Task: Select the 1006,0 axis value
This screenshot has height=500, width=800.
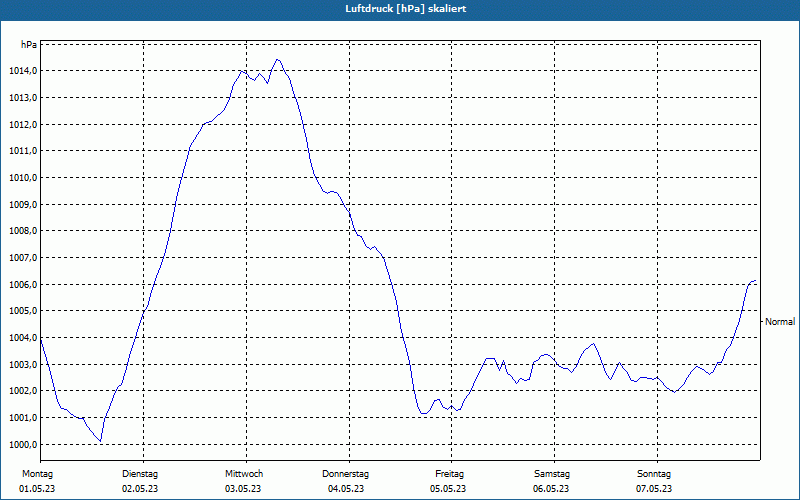Action: [23, 285]
